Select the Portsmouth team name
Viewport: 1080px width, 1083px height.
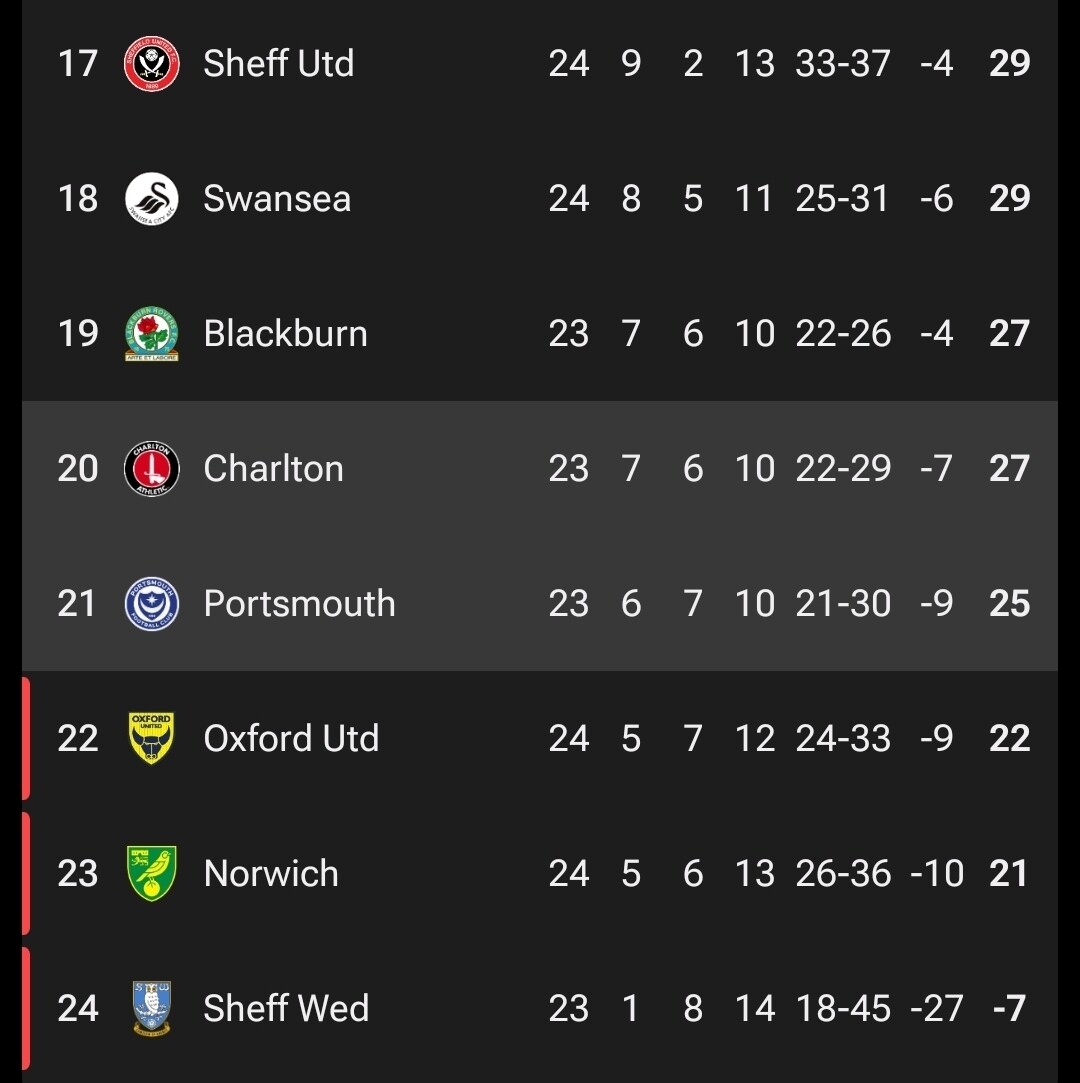pyautogui.click(x=300, y=603)
